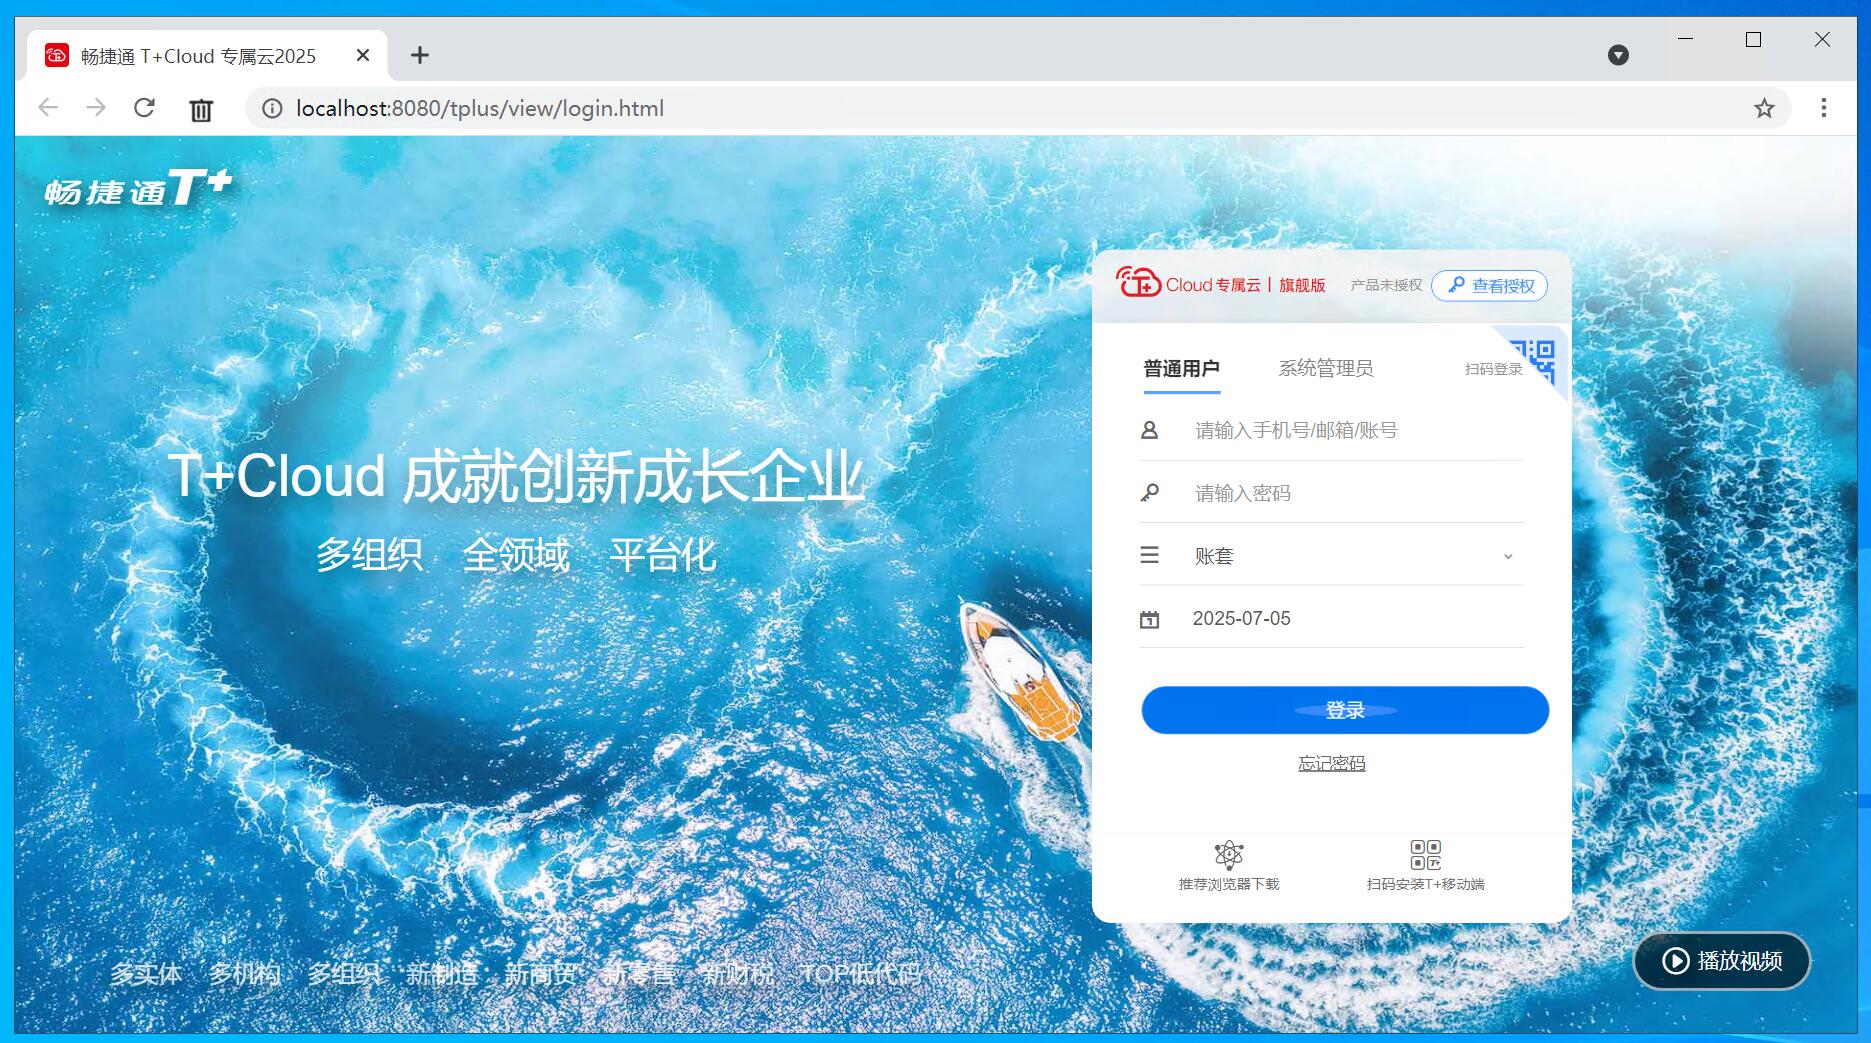Click the TOP低代码 footer text
The image size is (1871, 1043).
point(861,973)
